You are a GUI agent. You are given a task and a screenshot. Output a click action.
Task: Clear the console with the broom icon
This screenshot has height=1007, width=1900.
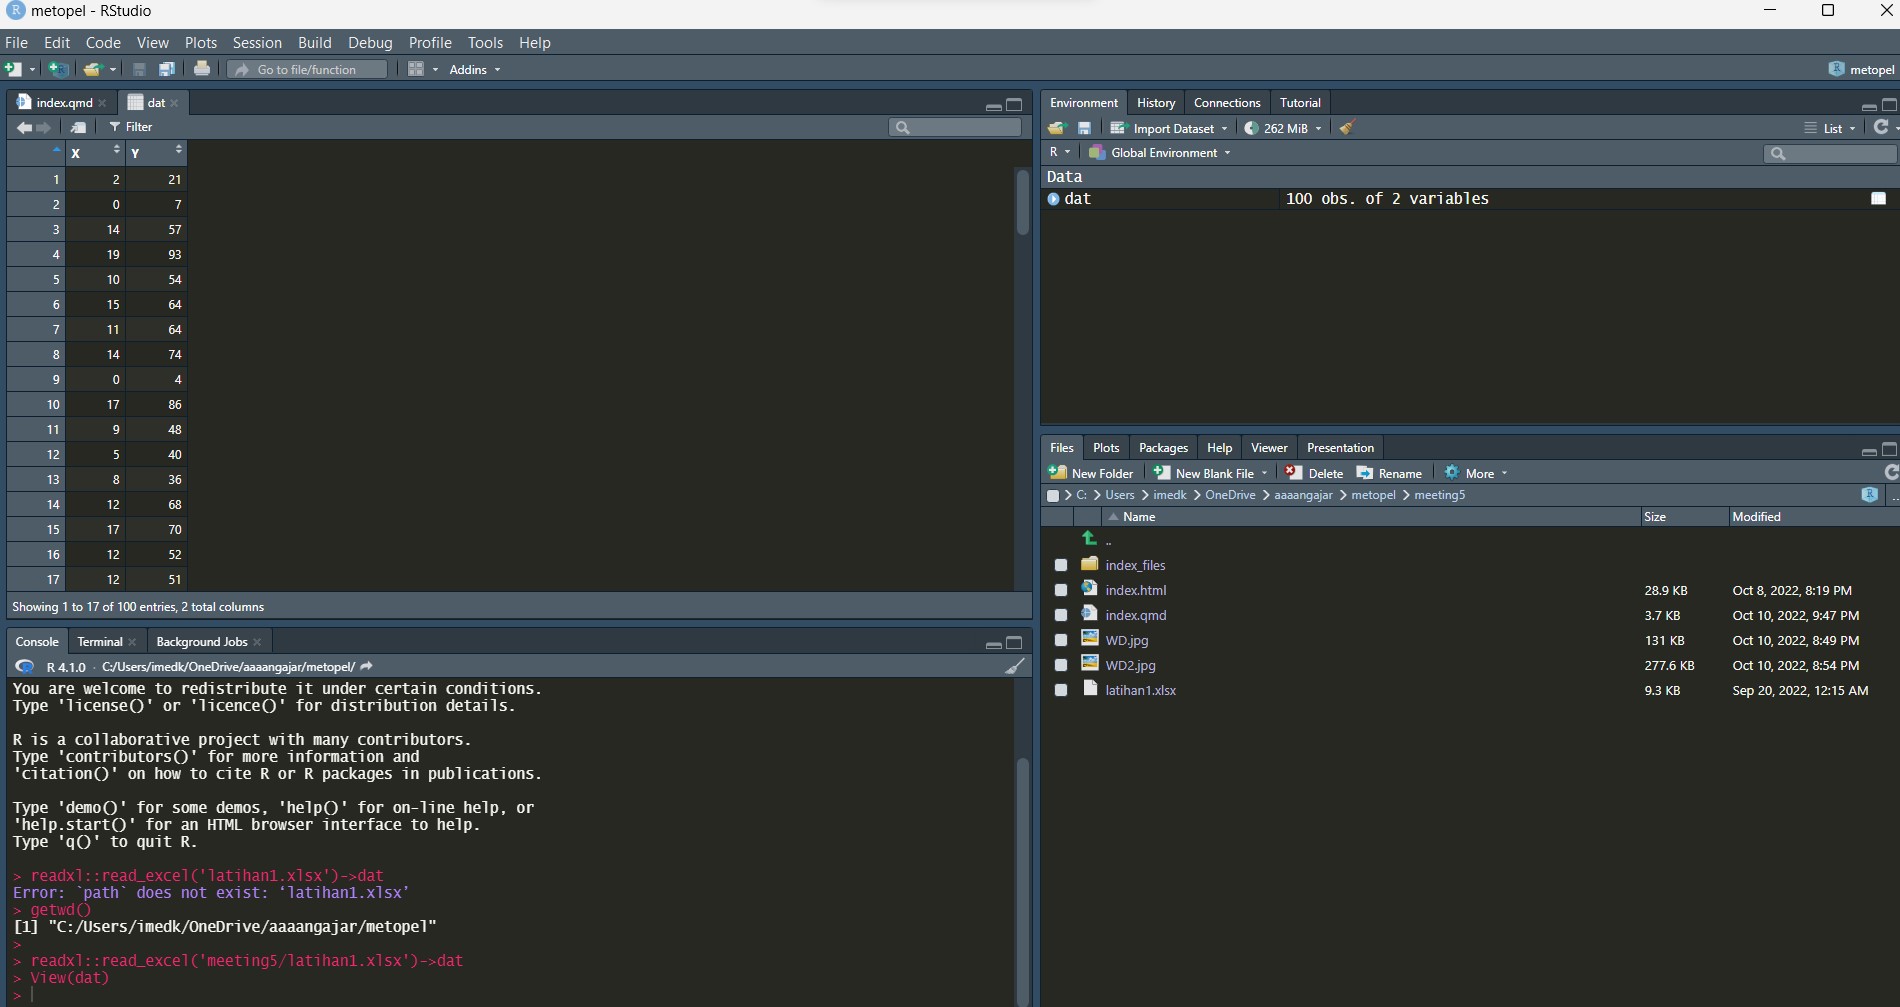(1014, 666)
